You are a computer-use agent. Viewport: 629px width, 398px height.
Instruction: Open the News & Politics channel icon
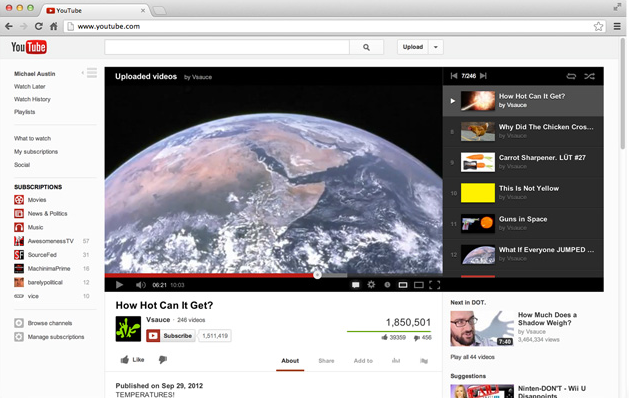click(x=19, y=213)
